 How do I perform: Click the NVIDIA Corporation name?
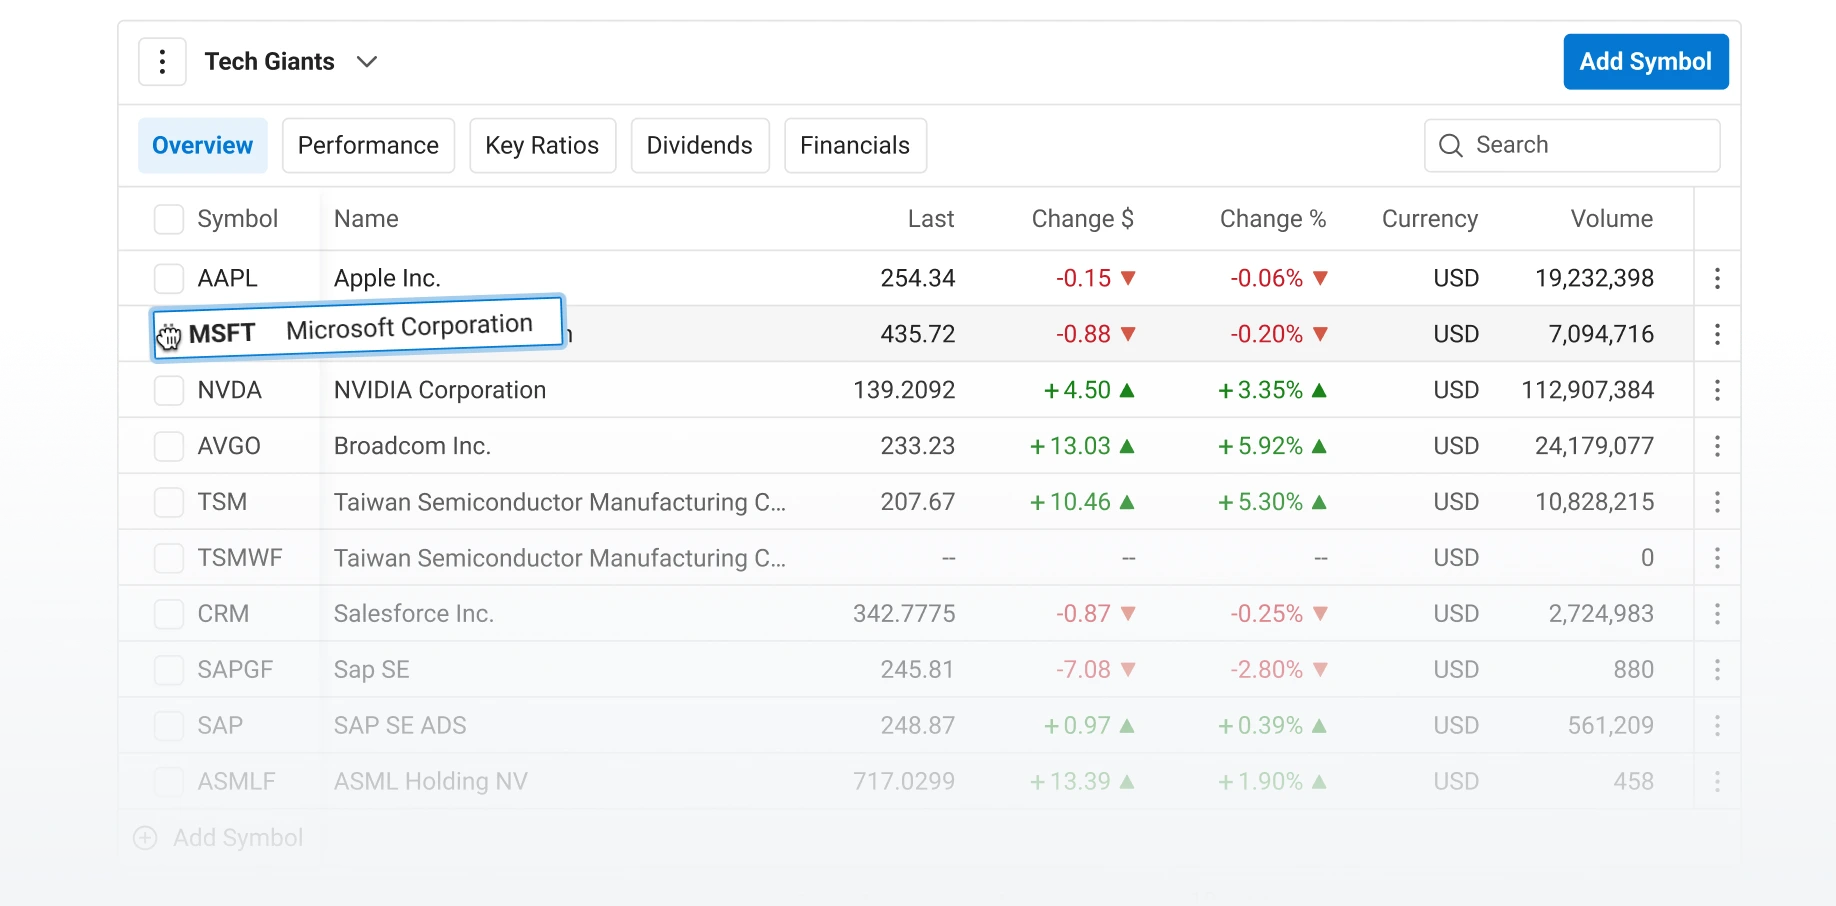(440, 390)
